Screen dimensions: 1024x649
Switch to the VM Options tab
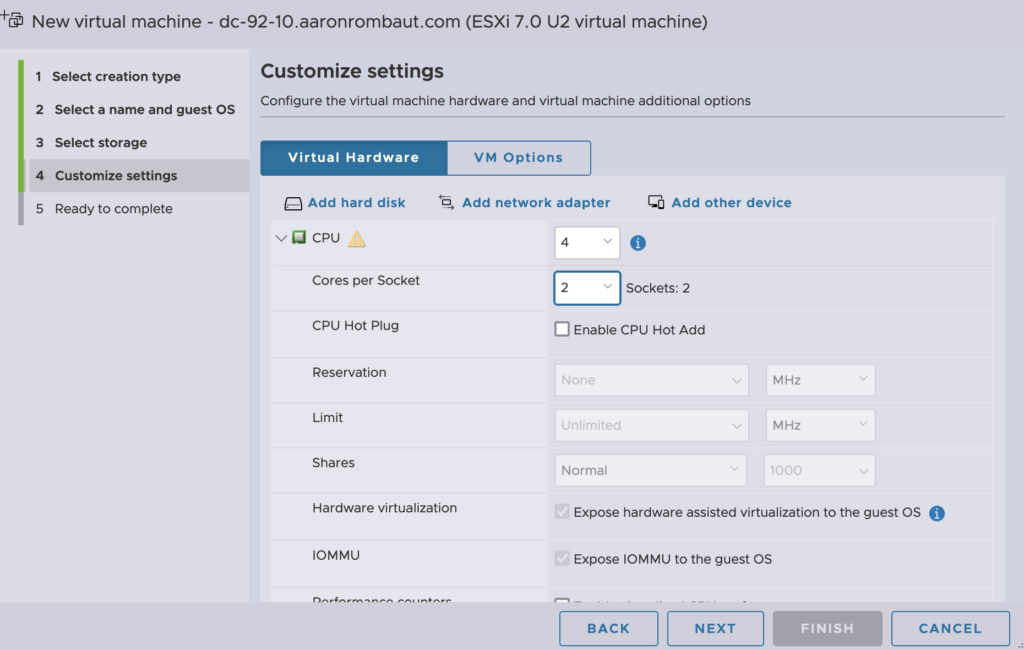pyautogui.click(x=518, y=158)
